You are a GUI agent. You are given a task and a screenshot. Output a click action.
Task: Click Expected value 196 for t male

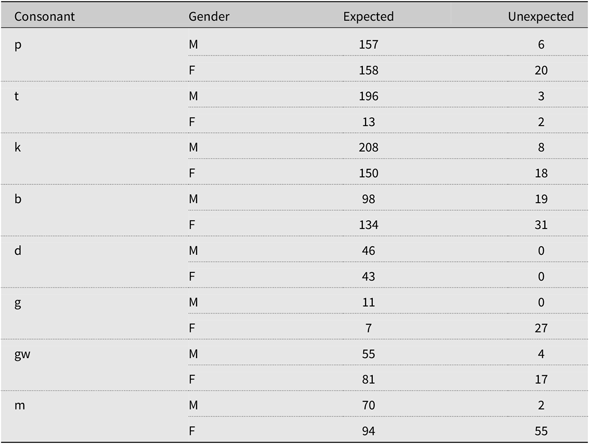(369, 96)
